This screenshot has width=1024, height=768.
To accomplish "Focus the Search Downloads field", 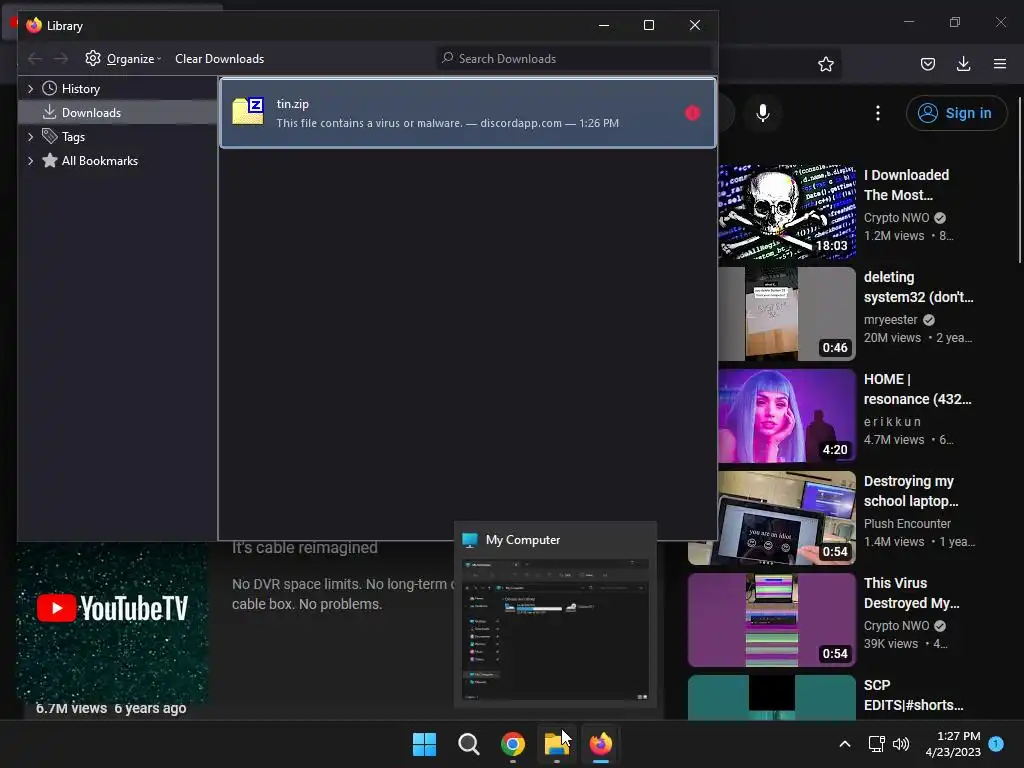I will pyautogui.click(x=574, y=59).
